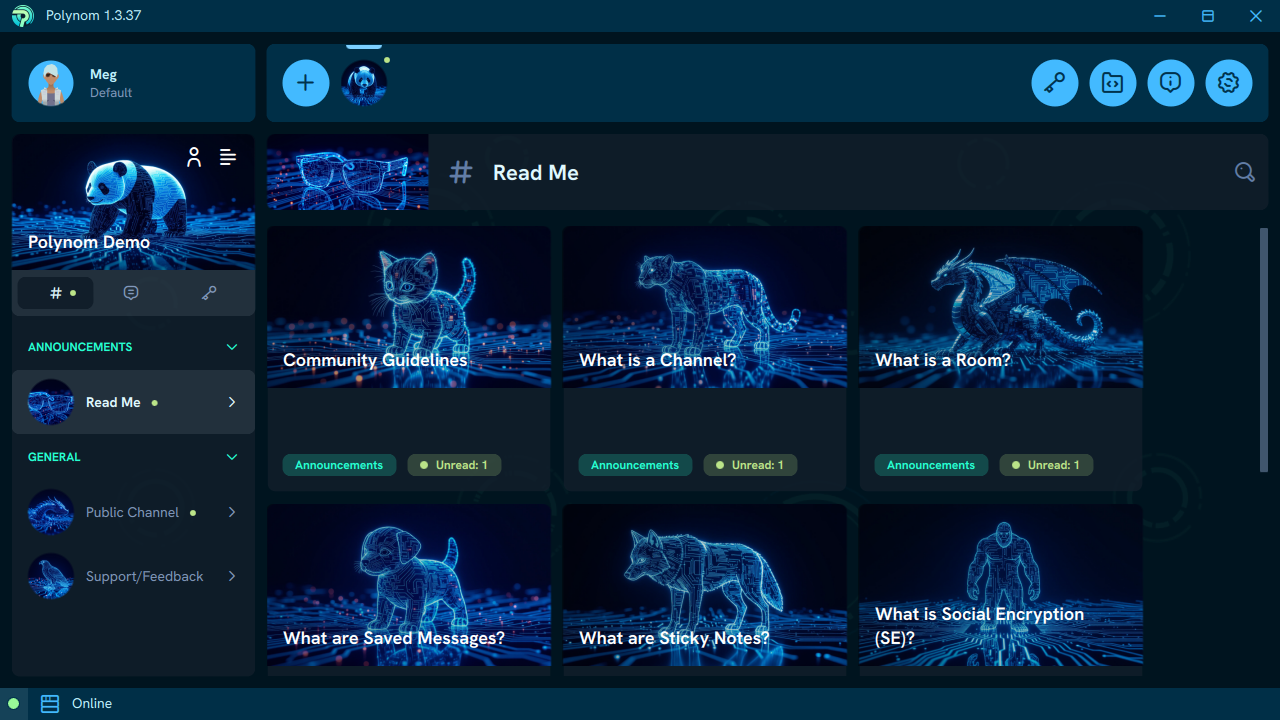Click the info speech bubble icon

coord(1170,83)
